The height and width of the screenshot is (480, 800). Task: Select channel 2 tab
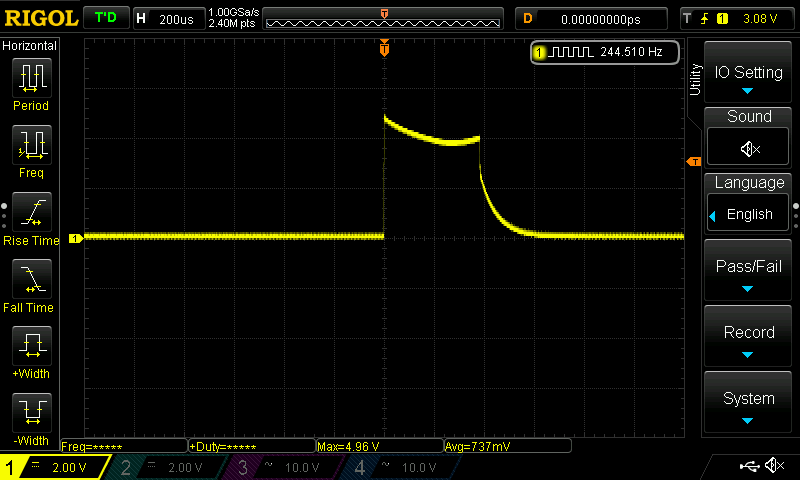pos(166,467)
